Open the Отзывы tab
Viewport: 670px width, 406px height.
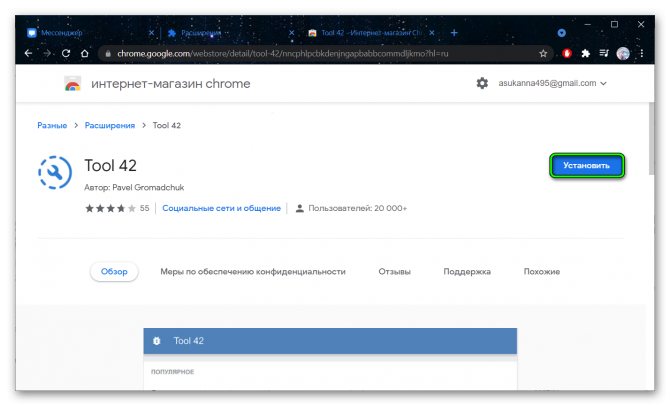click(x=394, y=271)
